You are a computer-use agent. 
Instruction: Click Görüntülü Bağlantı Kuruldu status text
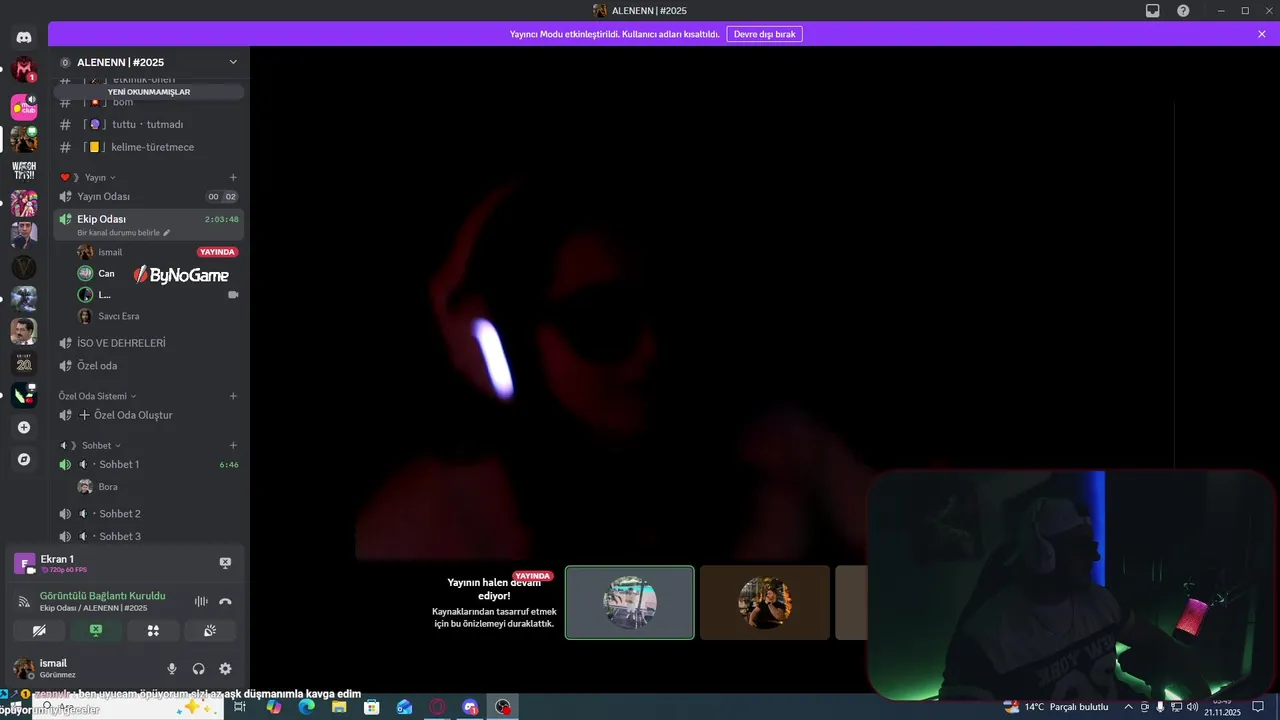[x=103, y=596]
